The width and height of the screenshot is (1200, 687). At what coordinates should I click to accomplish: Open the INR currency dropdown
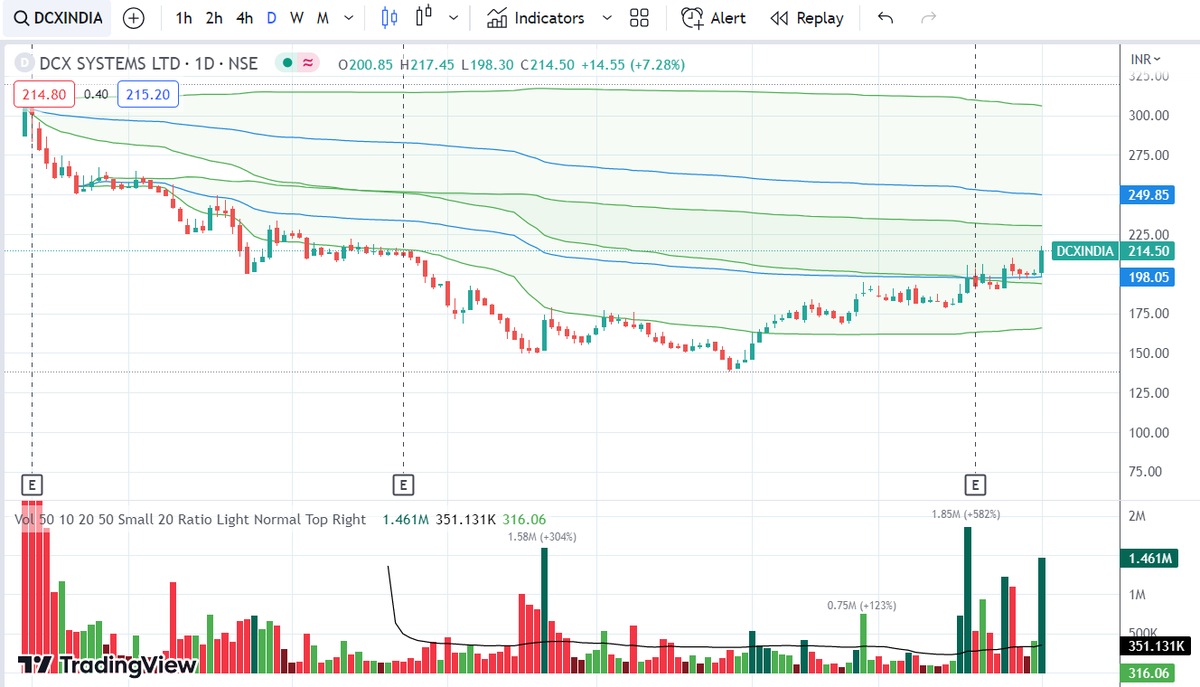(x=1146, y=59)
